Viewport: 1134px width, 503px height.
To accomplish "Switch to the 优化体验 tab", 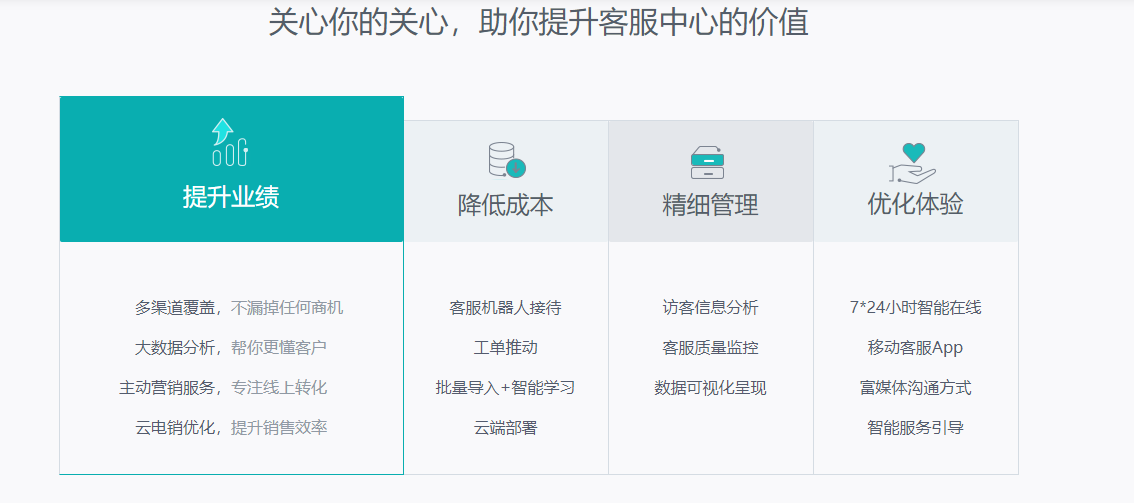I will 916,181.
